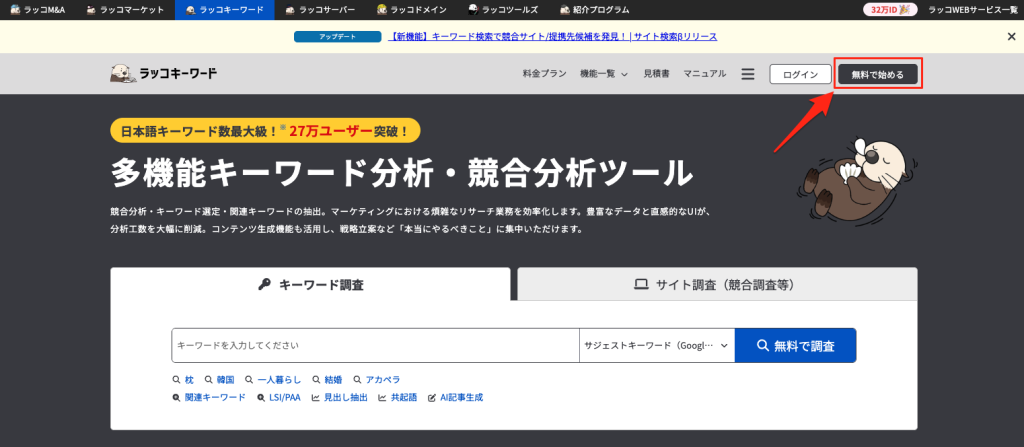Open ラッコWEBサービス一覧 in top bar
1024x447 pixels.
970,10
